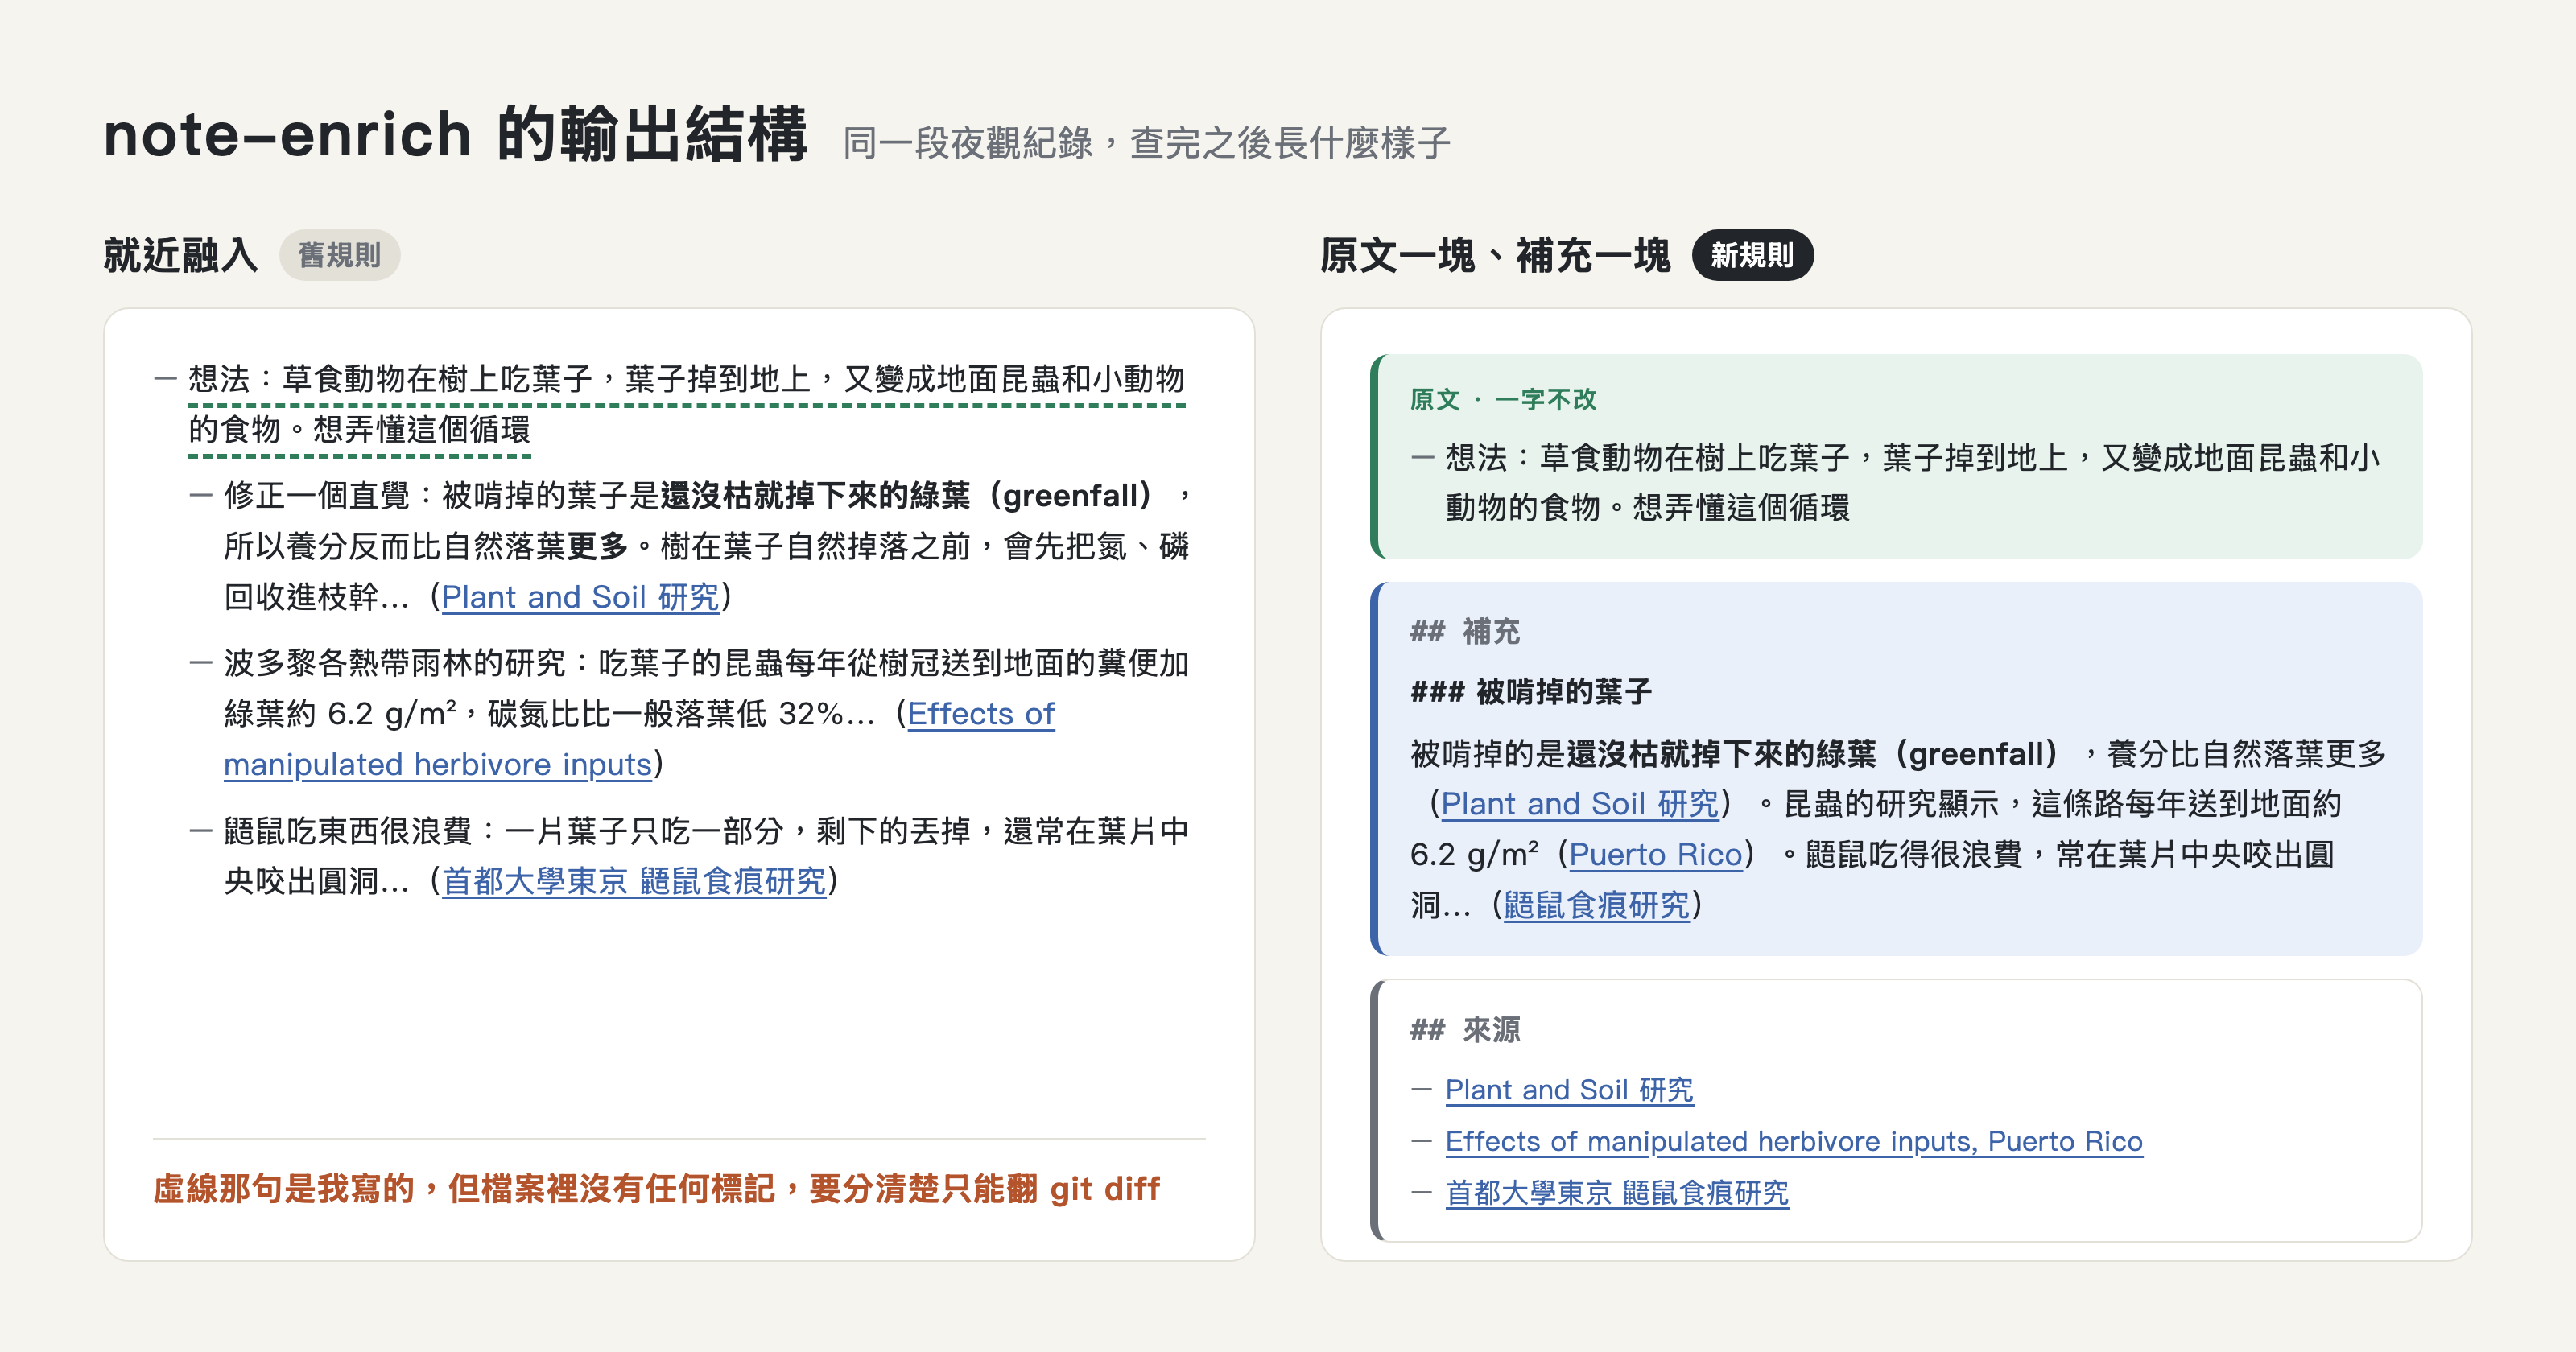Click the 想法 text inside green 原文 block

point(1913,482)
